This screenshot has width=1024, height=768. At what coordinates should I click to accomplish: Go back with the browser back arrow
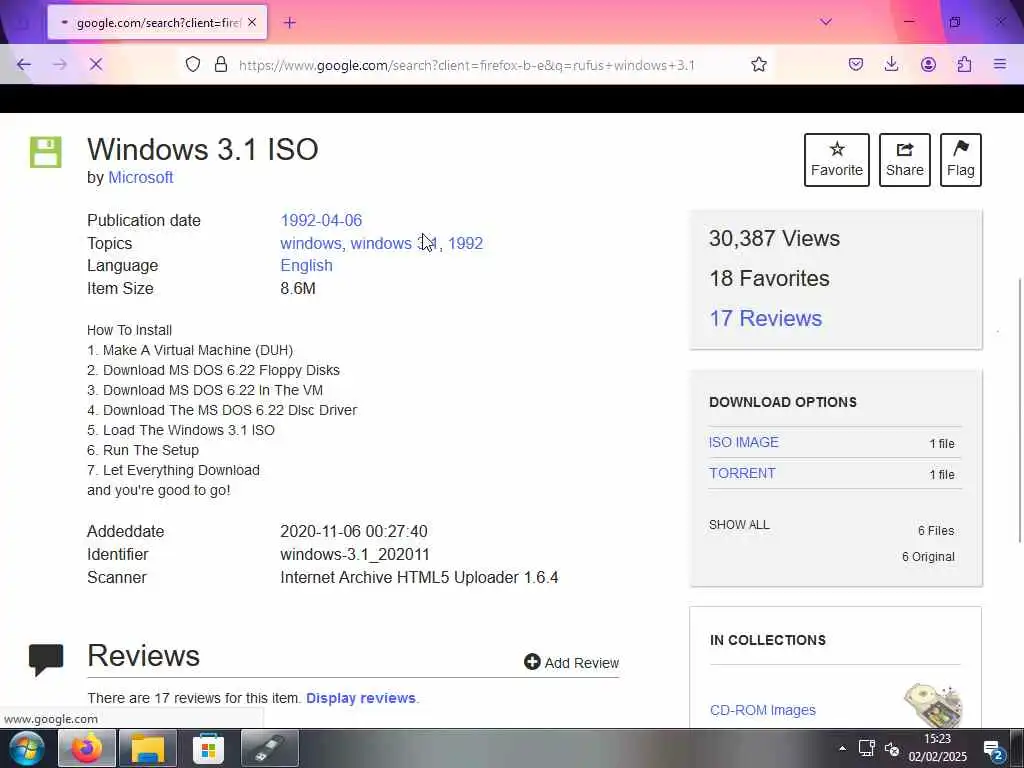pyautogui.click(x=24, y=65)
